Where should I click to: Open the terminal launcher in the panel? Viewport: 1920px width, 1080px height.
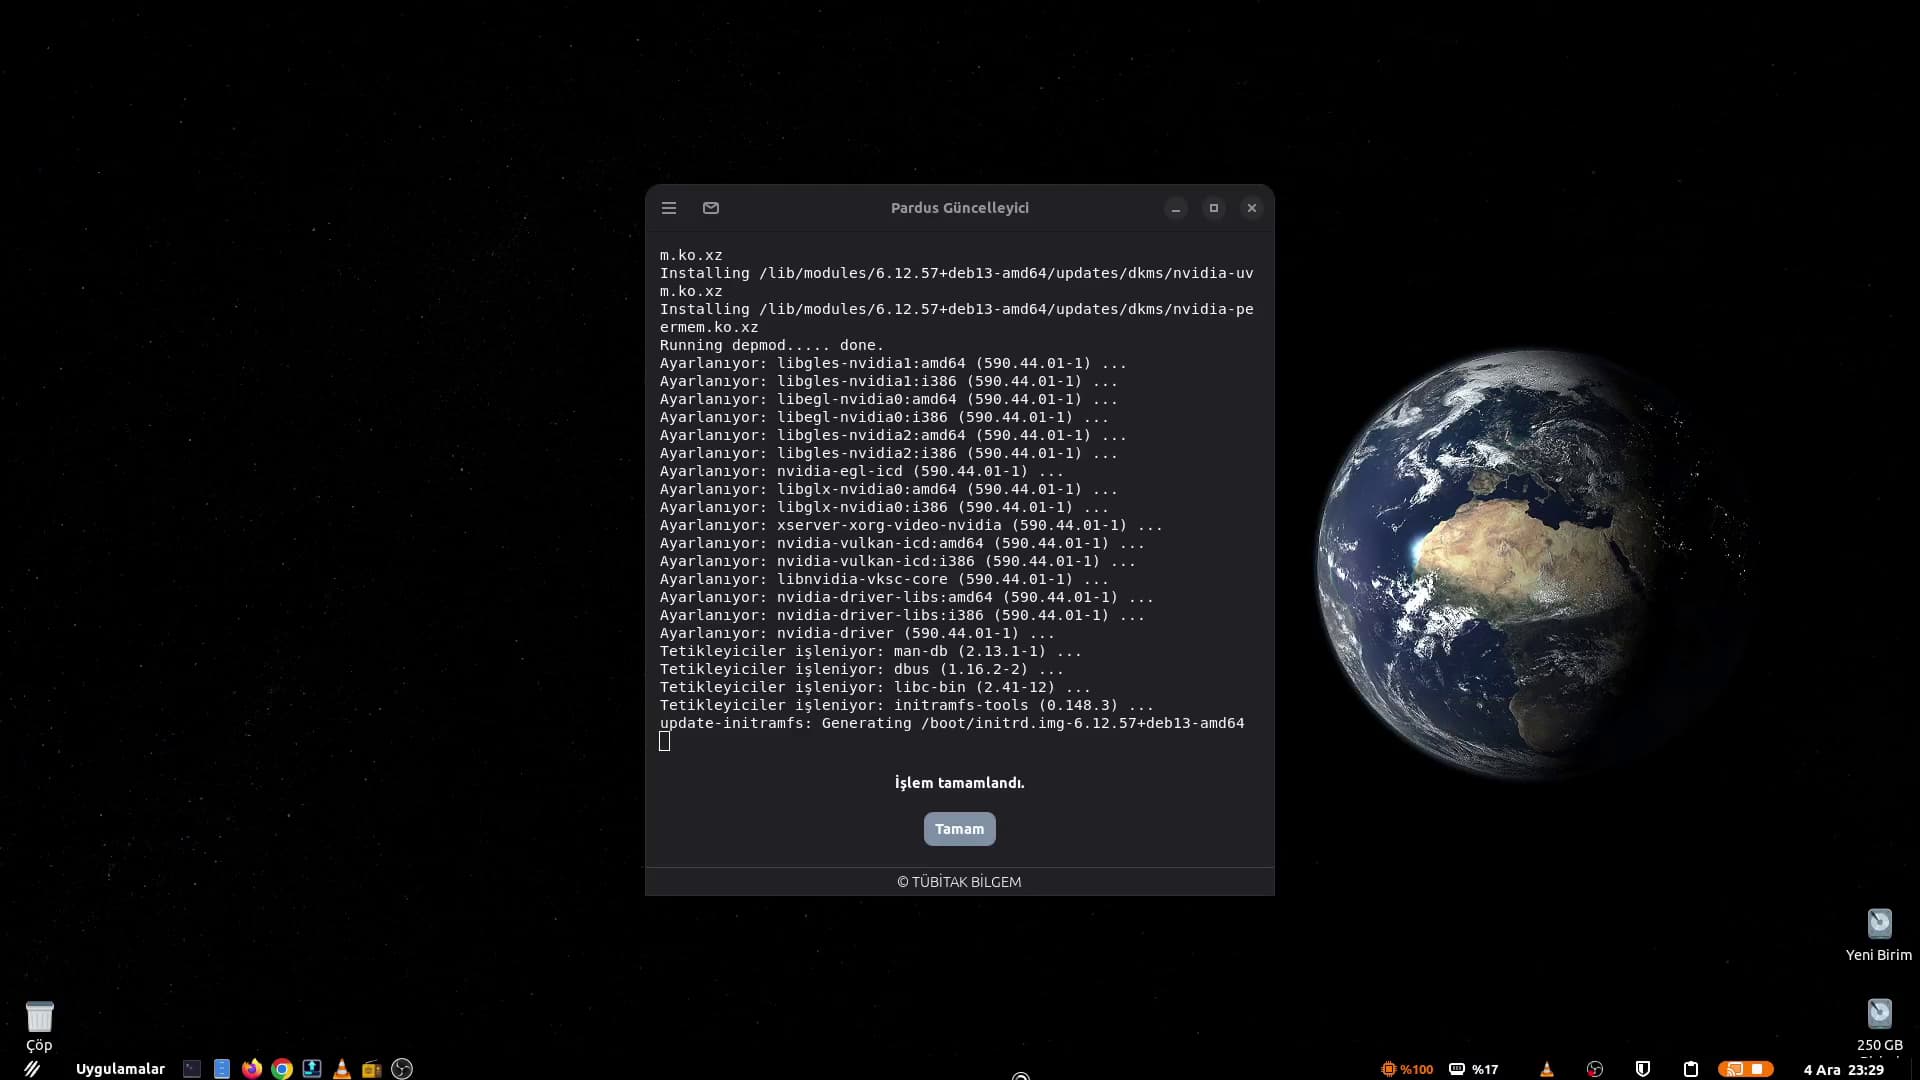pos(192,1069)
